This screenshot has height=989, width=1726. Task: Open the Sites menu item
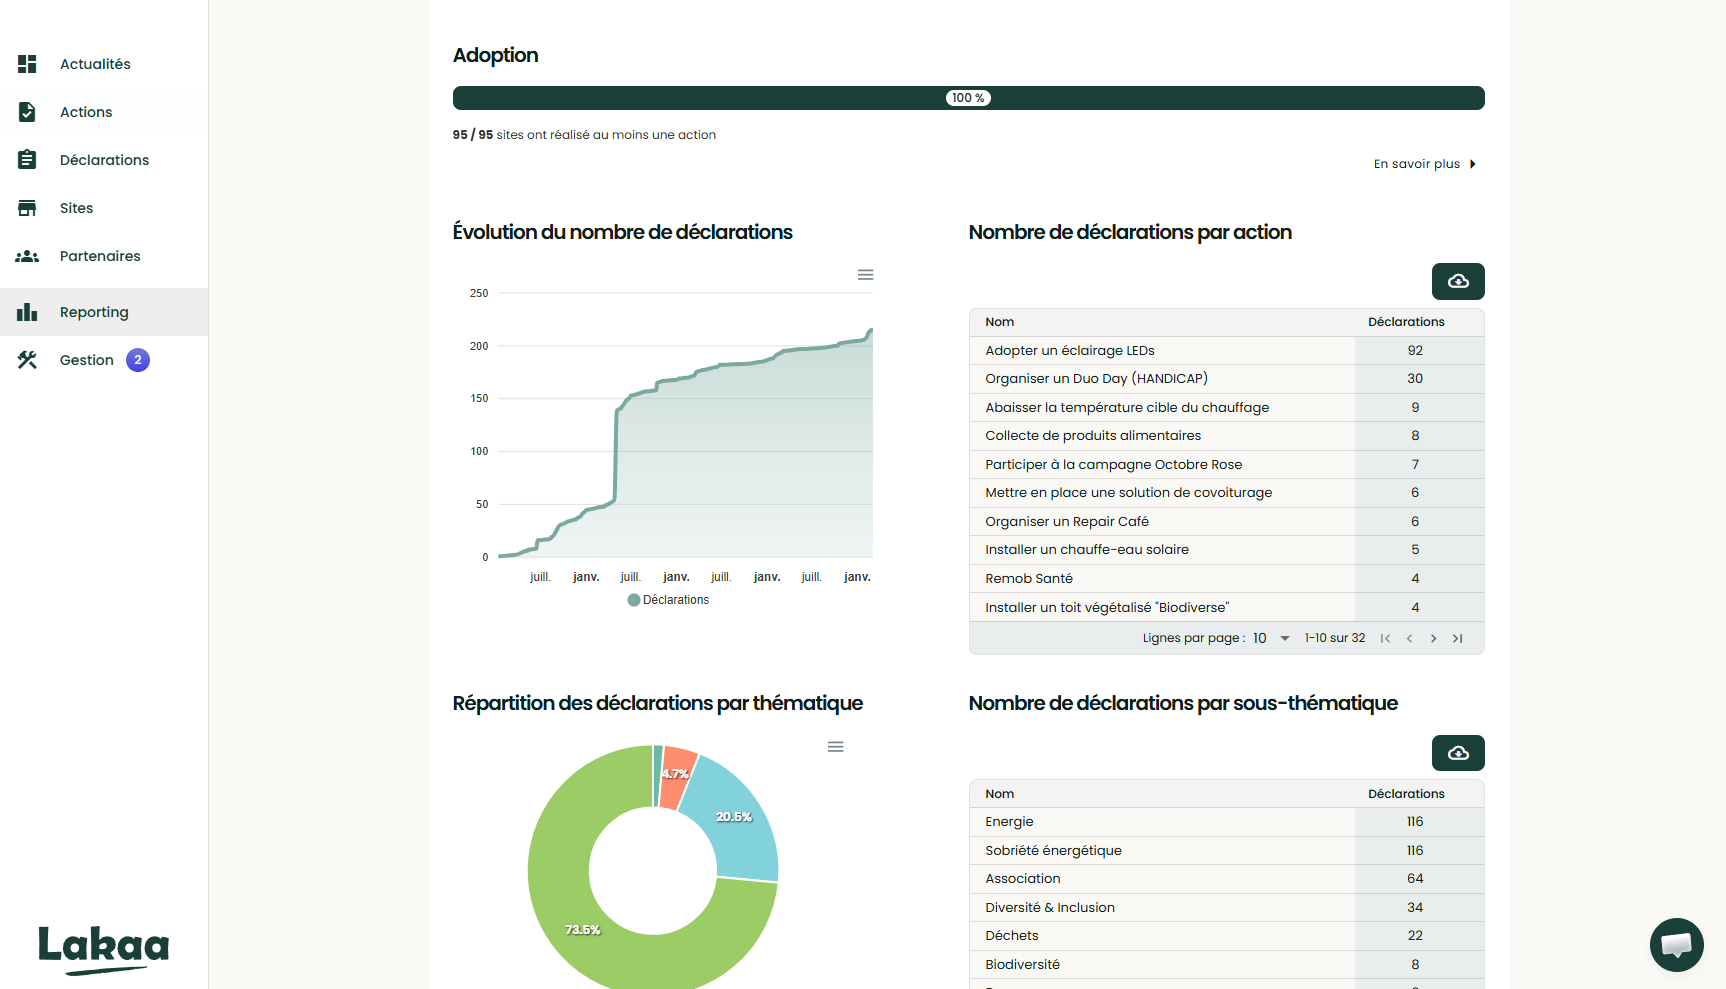click(x=104, y=208)
